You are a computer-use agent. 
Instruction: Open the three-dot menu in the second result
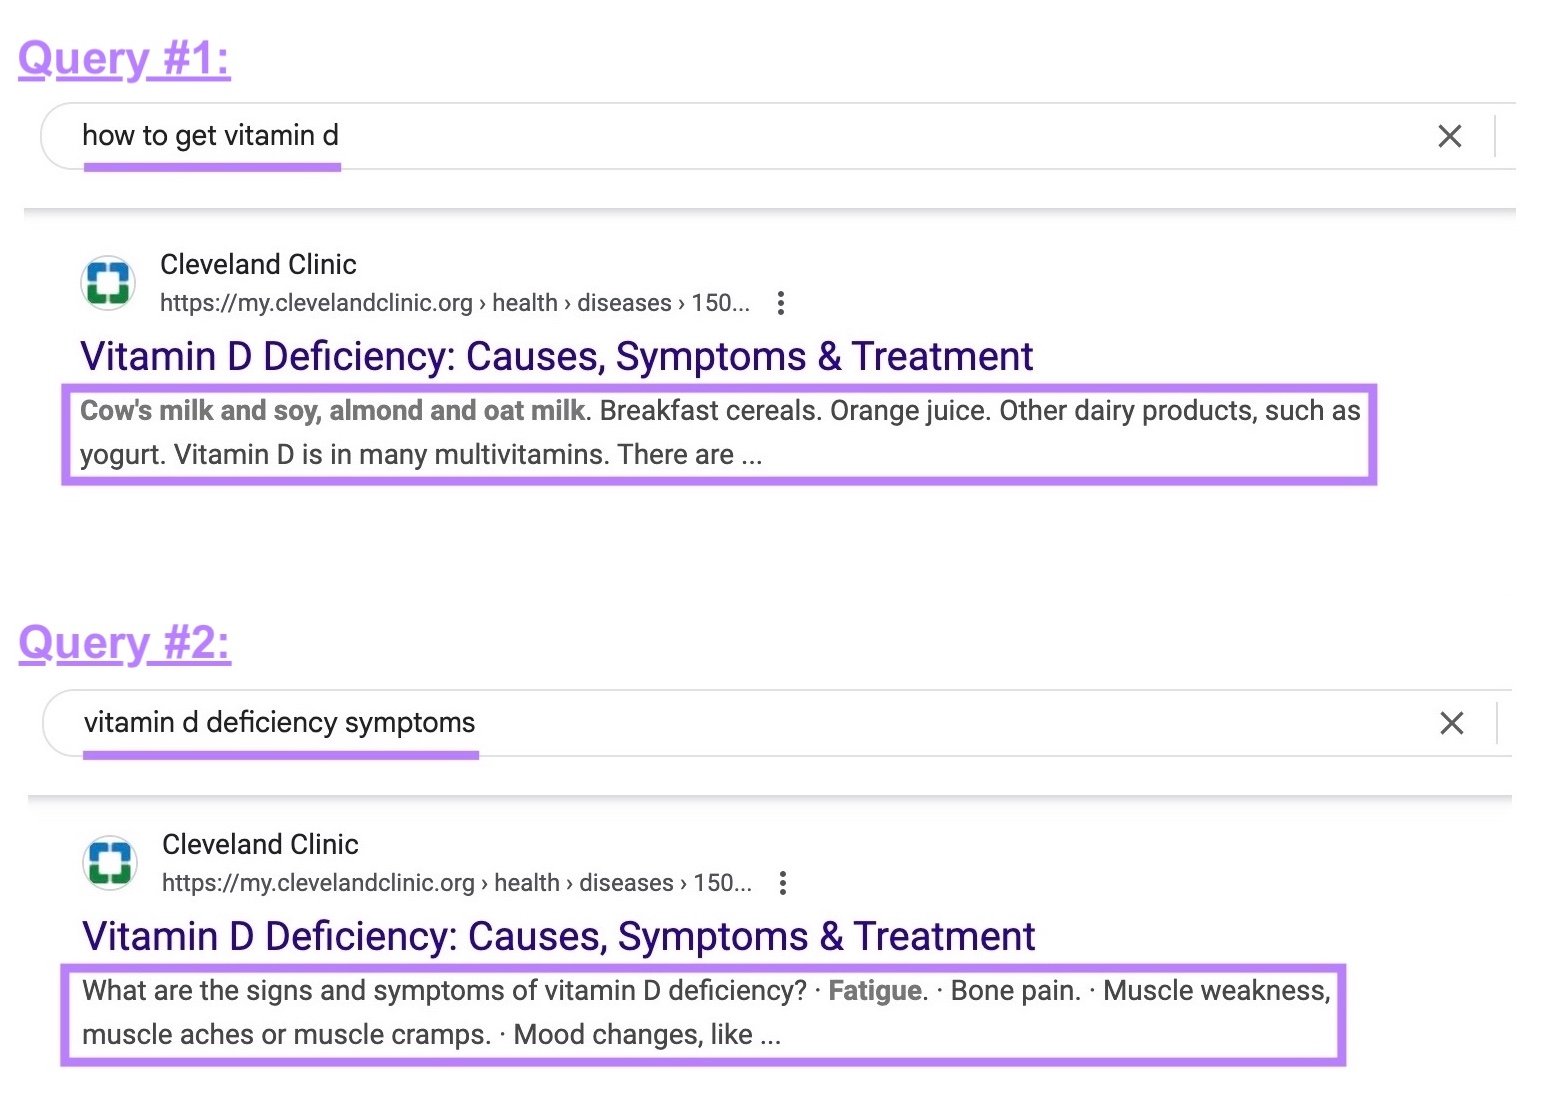click(x=783, y=883)
